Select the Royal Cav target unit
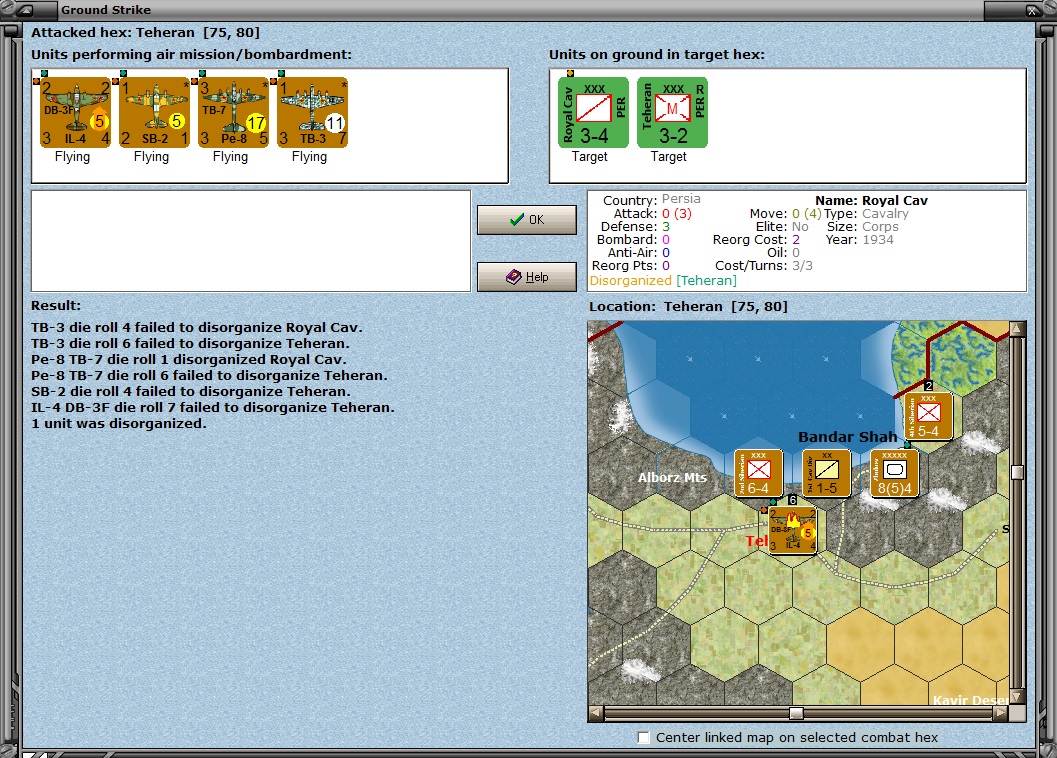Image resolution: width=1057 pixels, height=758 pixels. click(x=593, y=112)
